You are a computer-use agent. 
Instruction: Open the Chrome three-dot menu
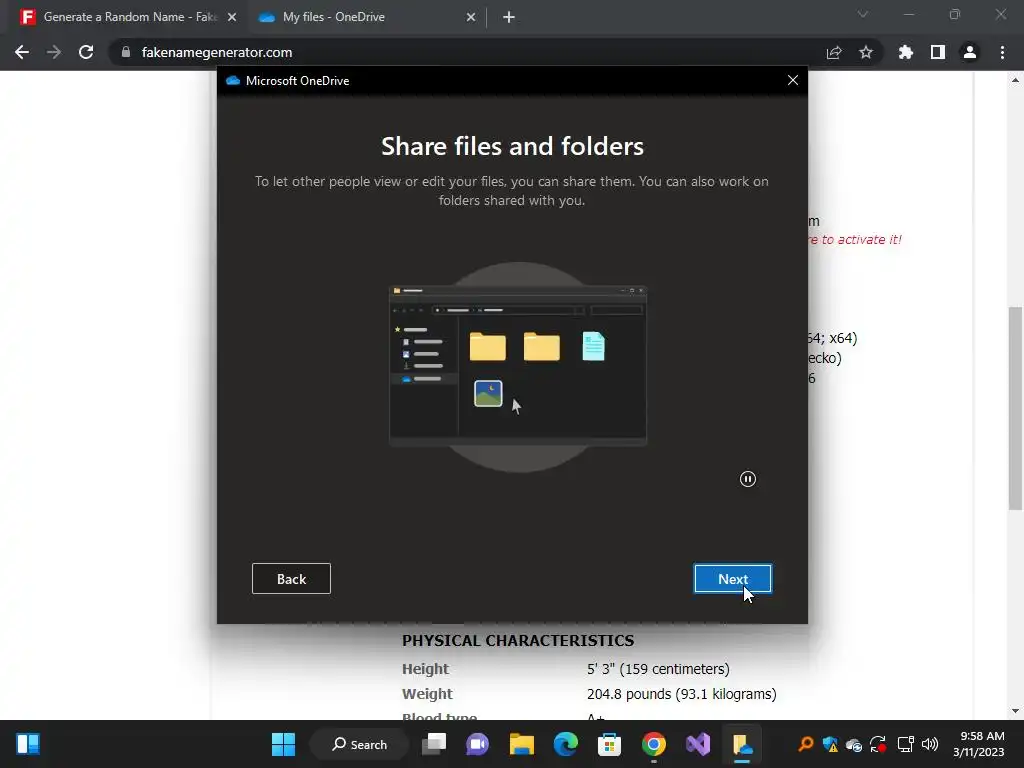point(1002,52)
